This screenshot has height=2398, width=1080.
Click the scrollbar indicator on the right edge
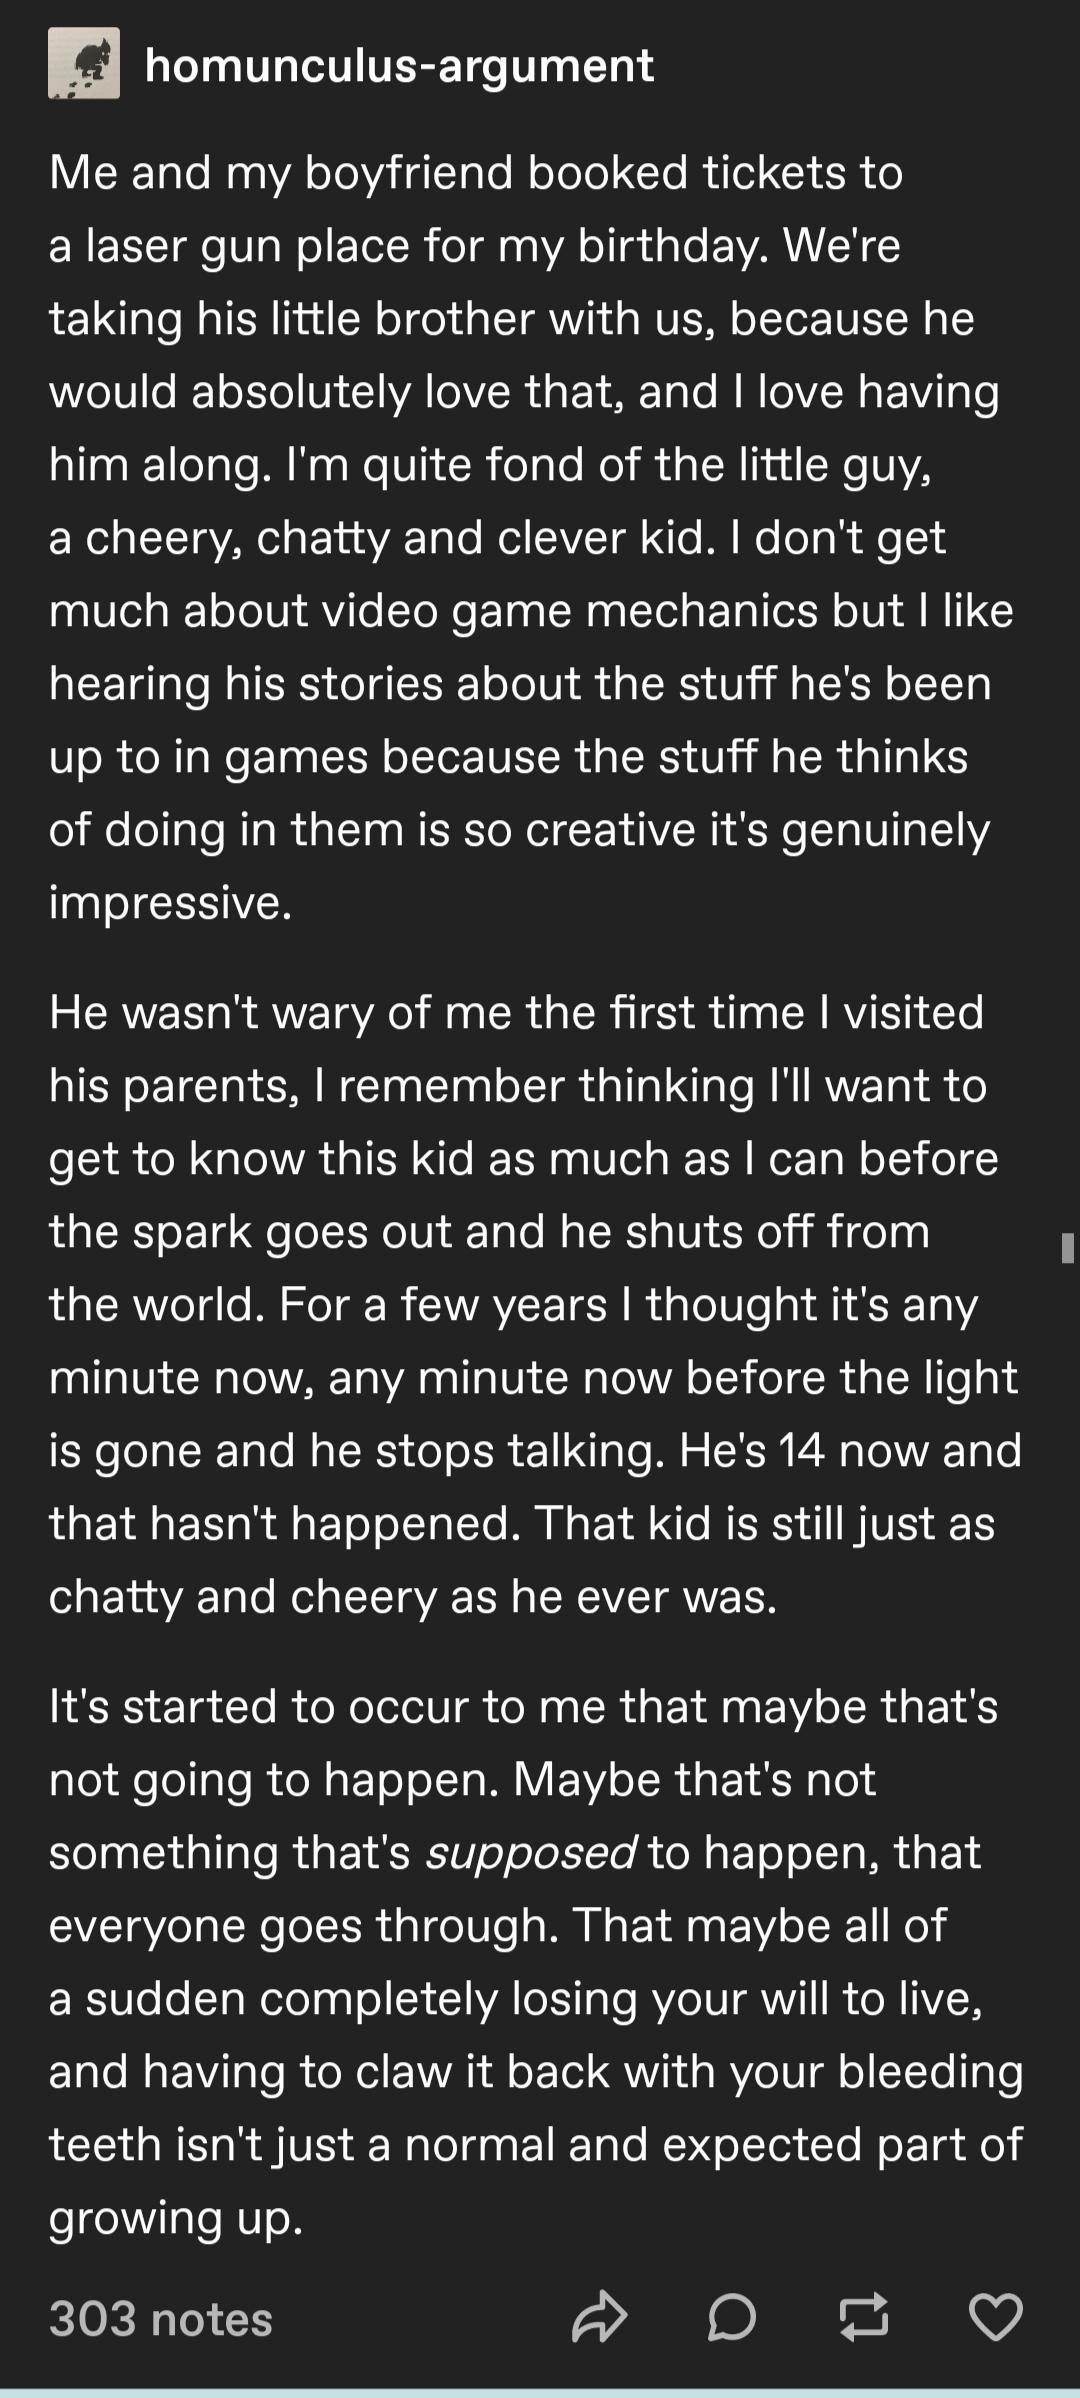tap(1067, 1248)
